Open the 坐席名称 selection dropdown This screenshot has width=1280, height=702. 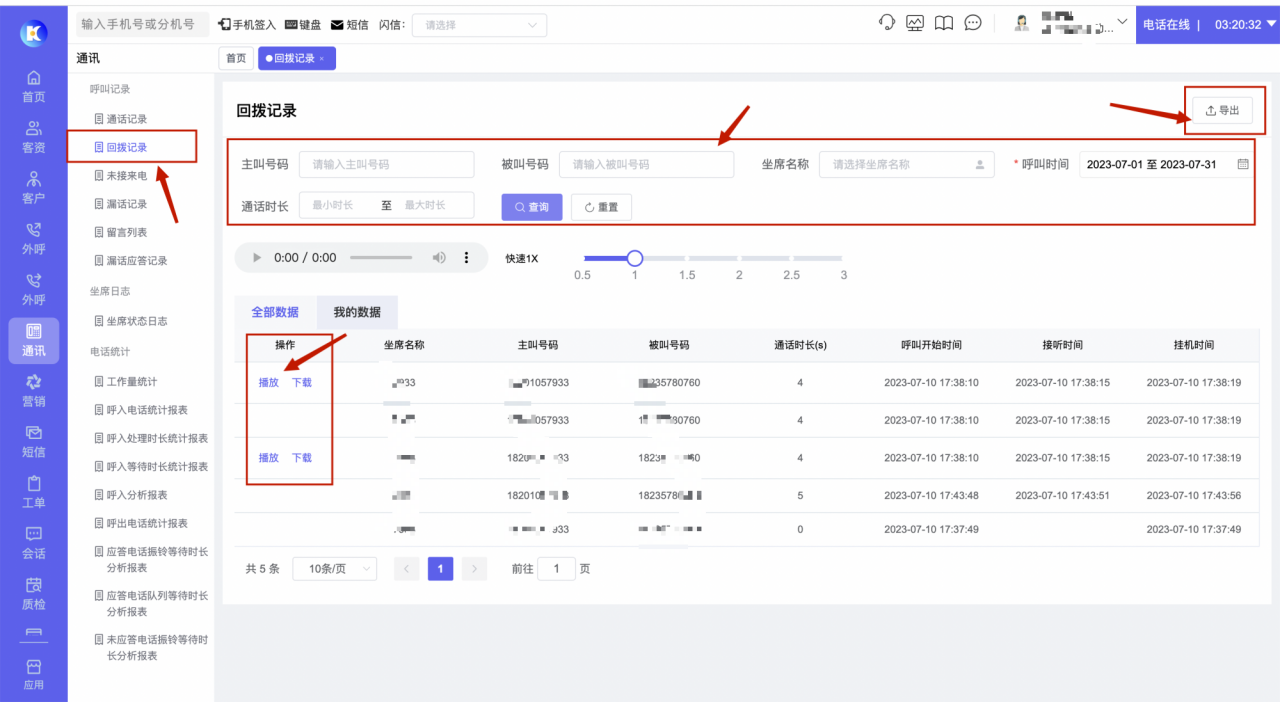(x=906, y=165)
